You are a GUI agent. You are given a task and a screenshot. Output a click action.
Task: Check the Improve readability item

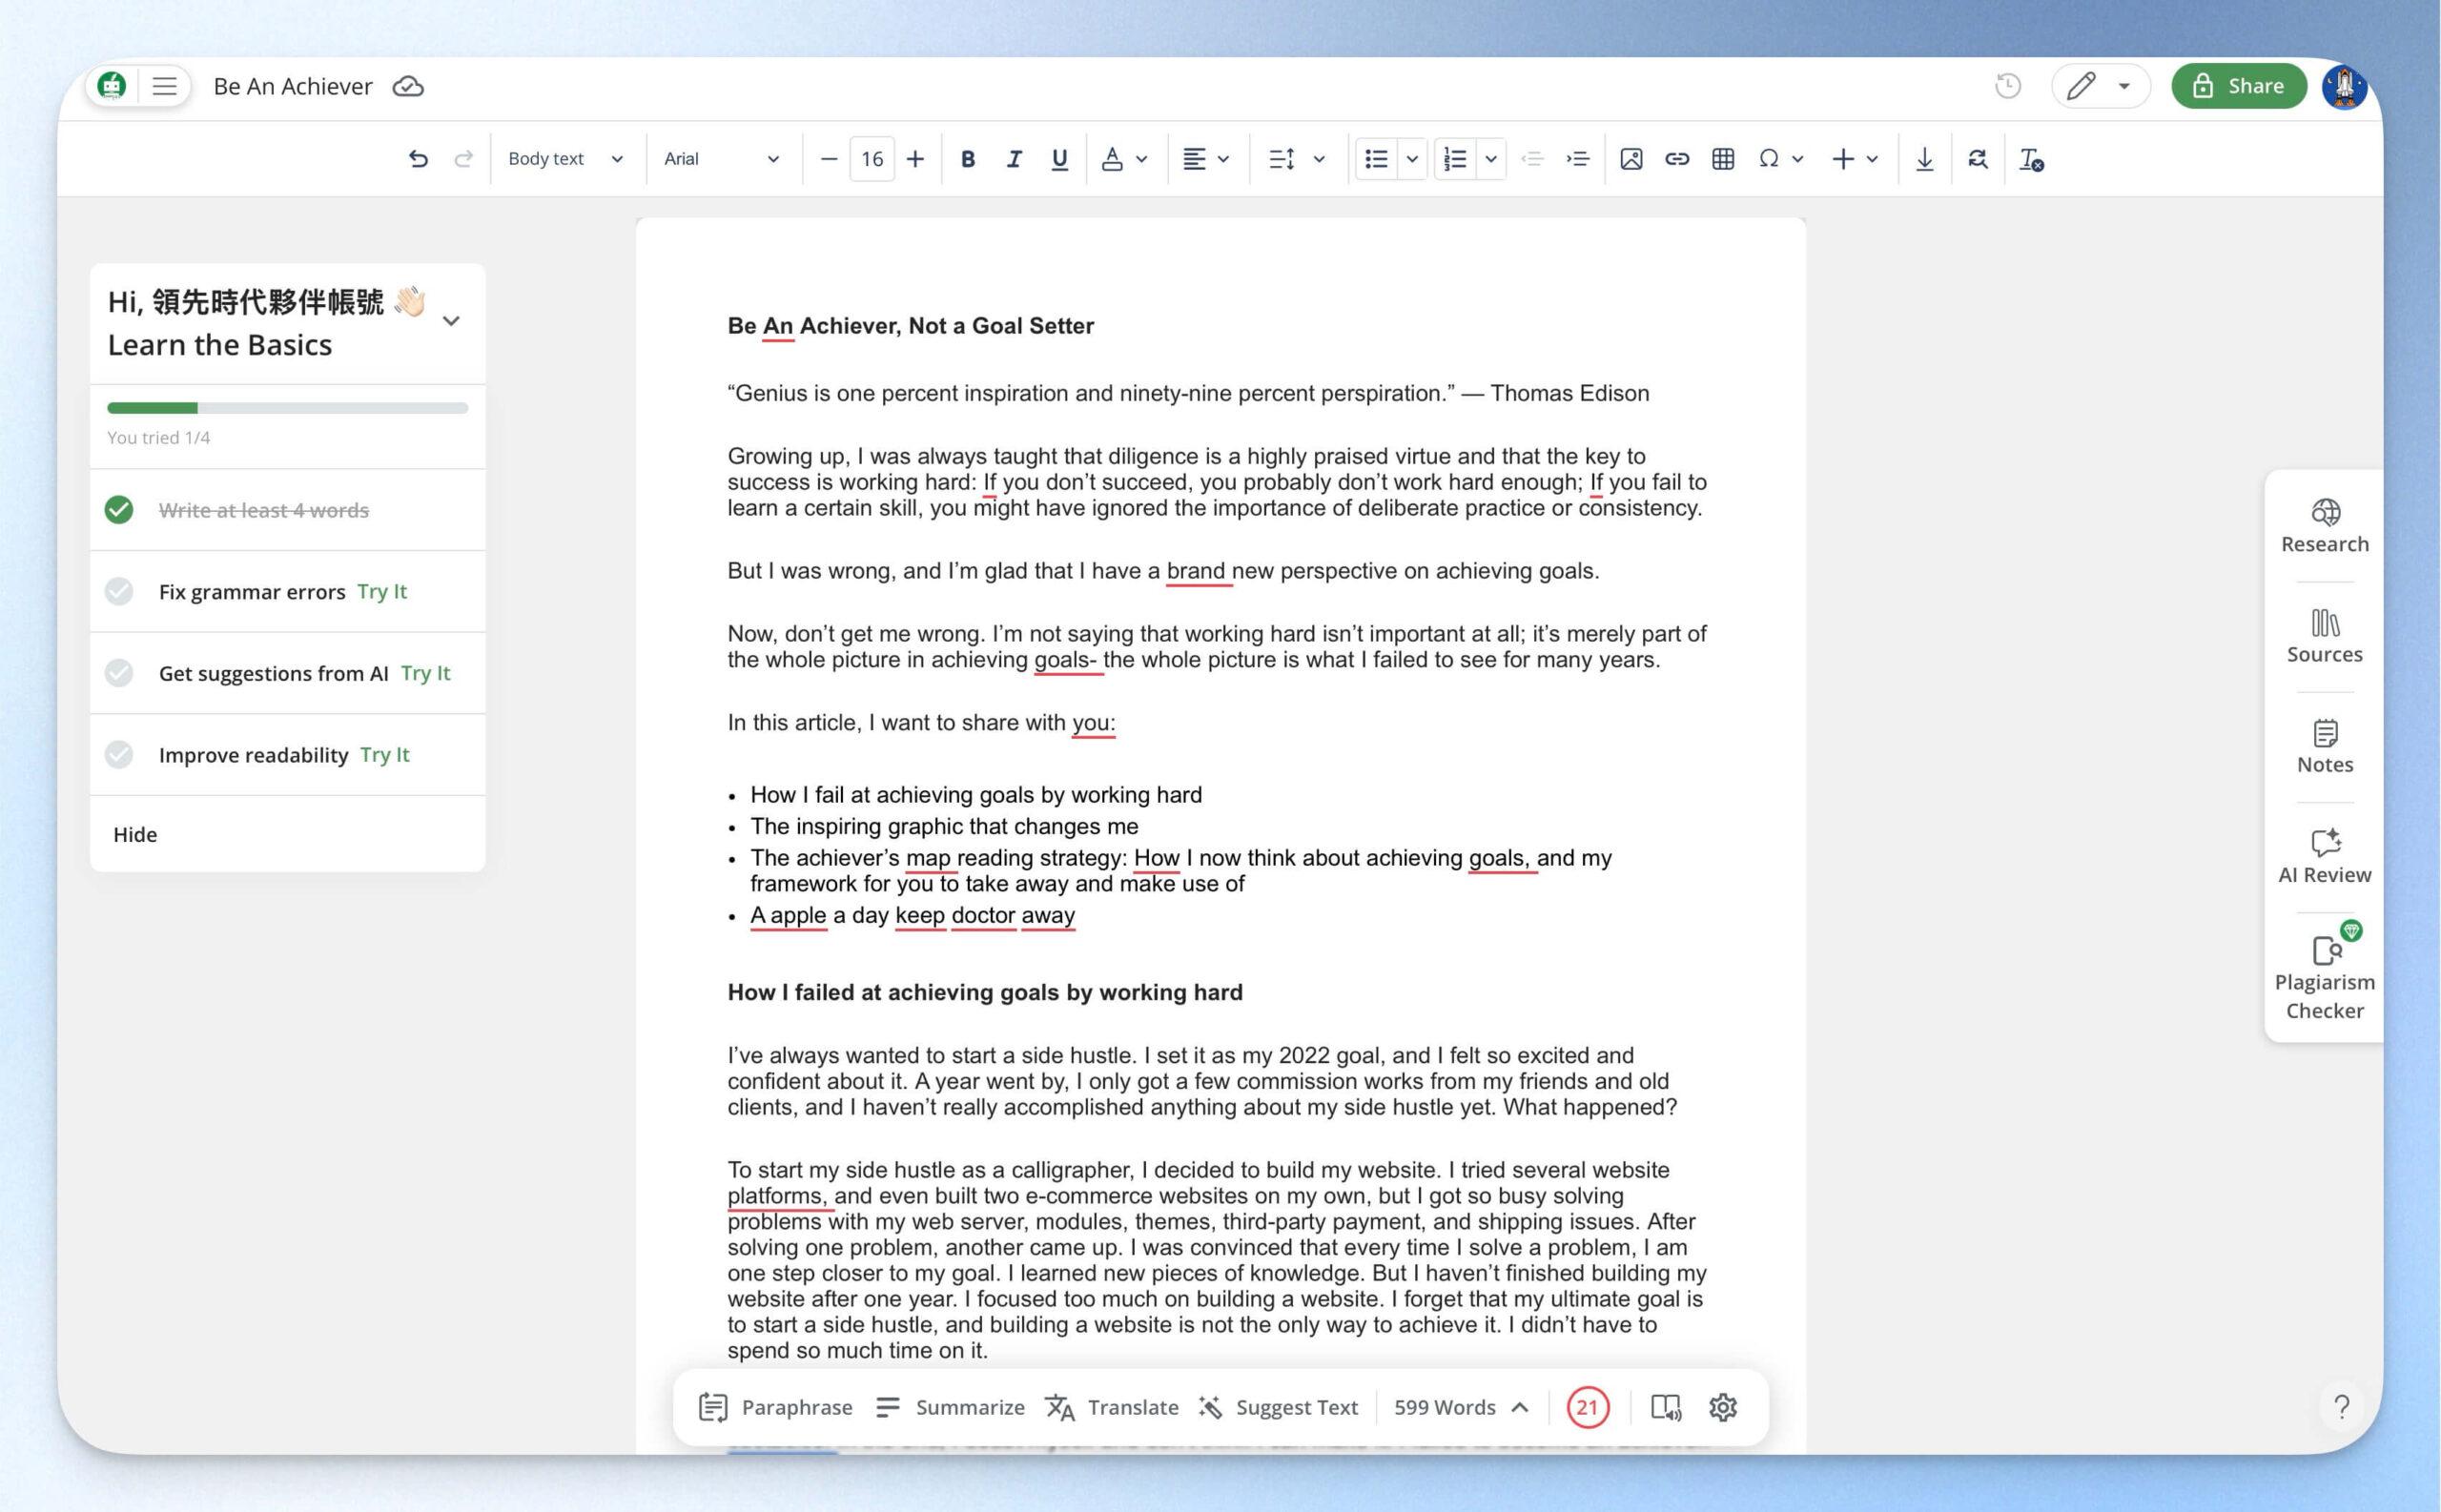click(119, 755)
